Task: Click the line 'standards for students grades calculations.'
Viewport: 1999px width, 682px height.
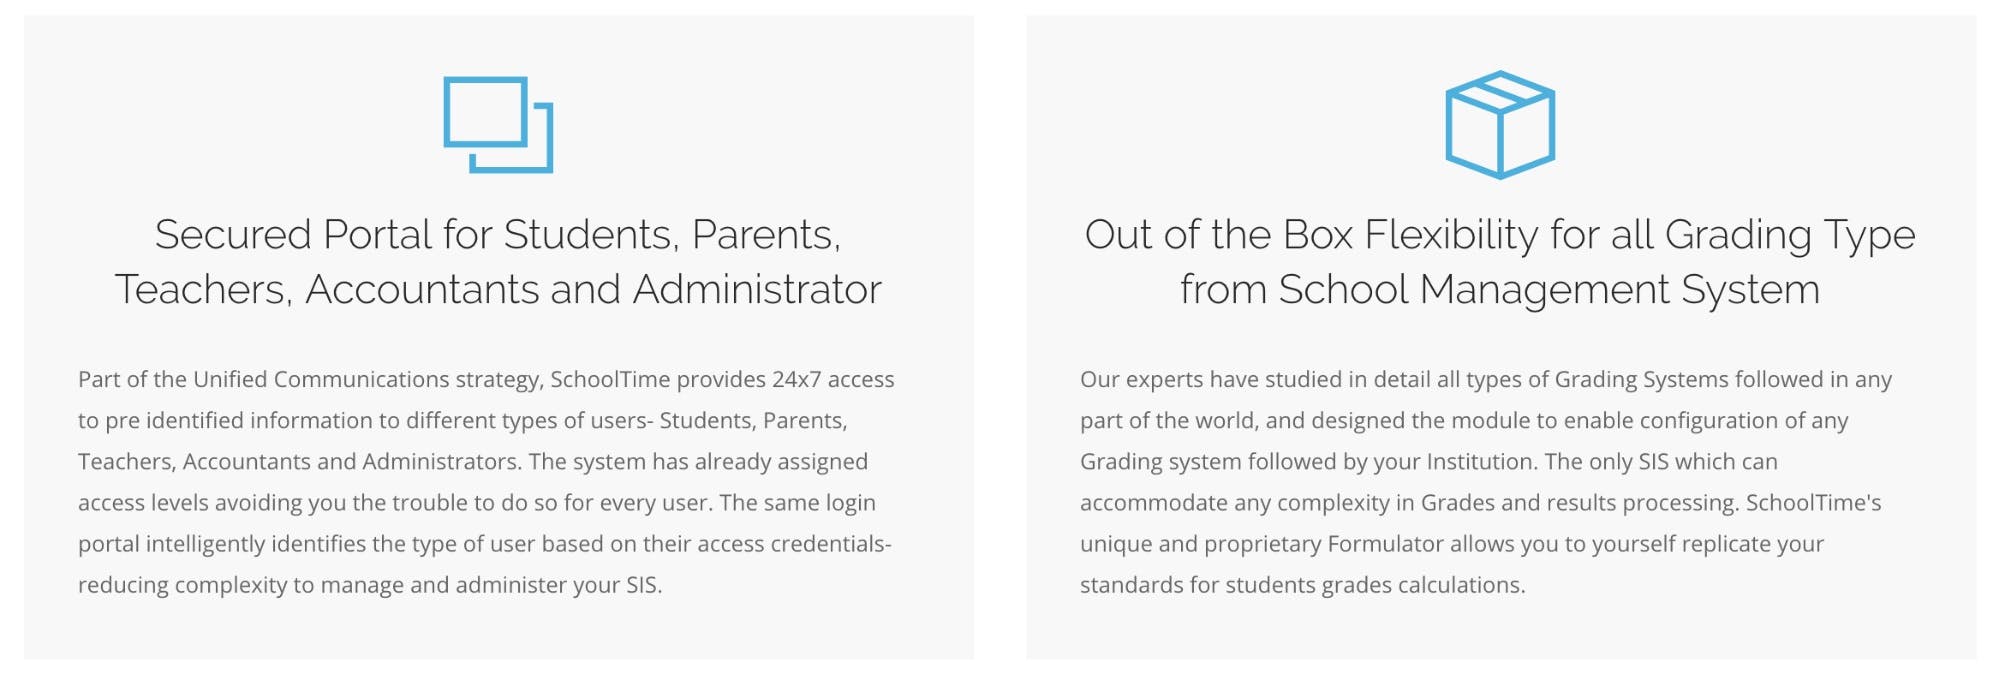Action: (x=1302, y=586)
